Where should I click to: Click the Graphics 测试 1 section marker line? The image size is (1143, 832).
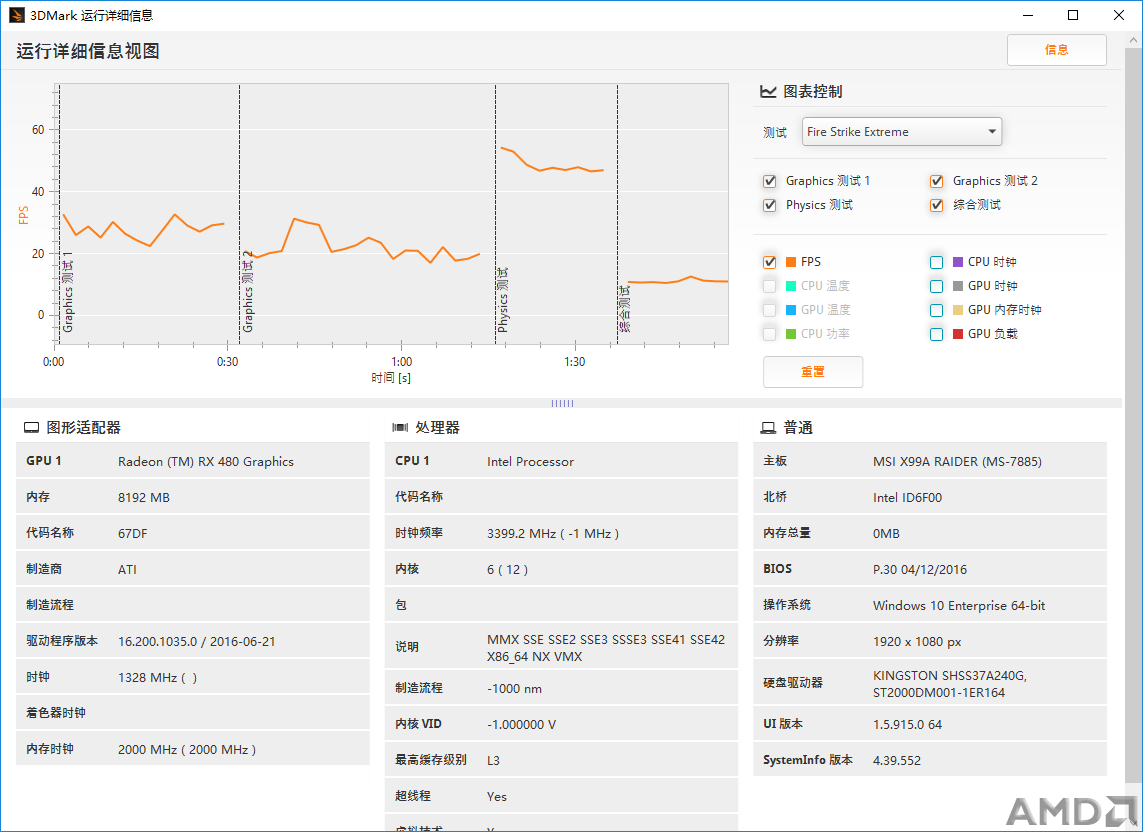point(60,214)
